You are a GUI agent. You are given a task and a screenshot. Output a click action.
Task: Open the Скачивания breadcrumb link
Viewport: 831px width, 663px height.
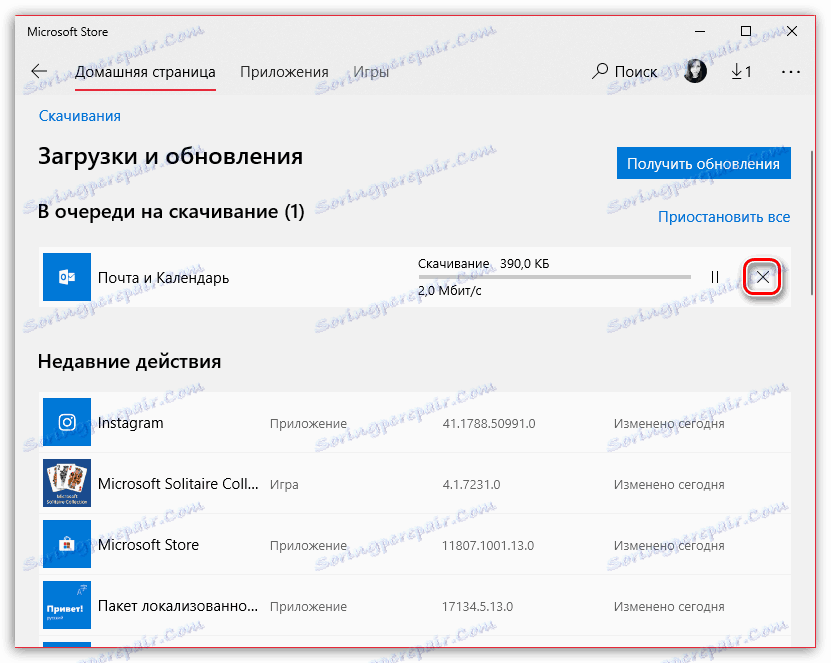click(79, 115)
